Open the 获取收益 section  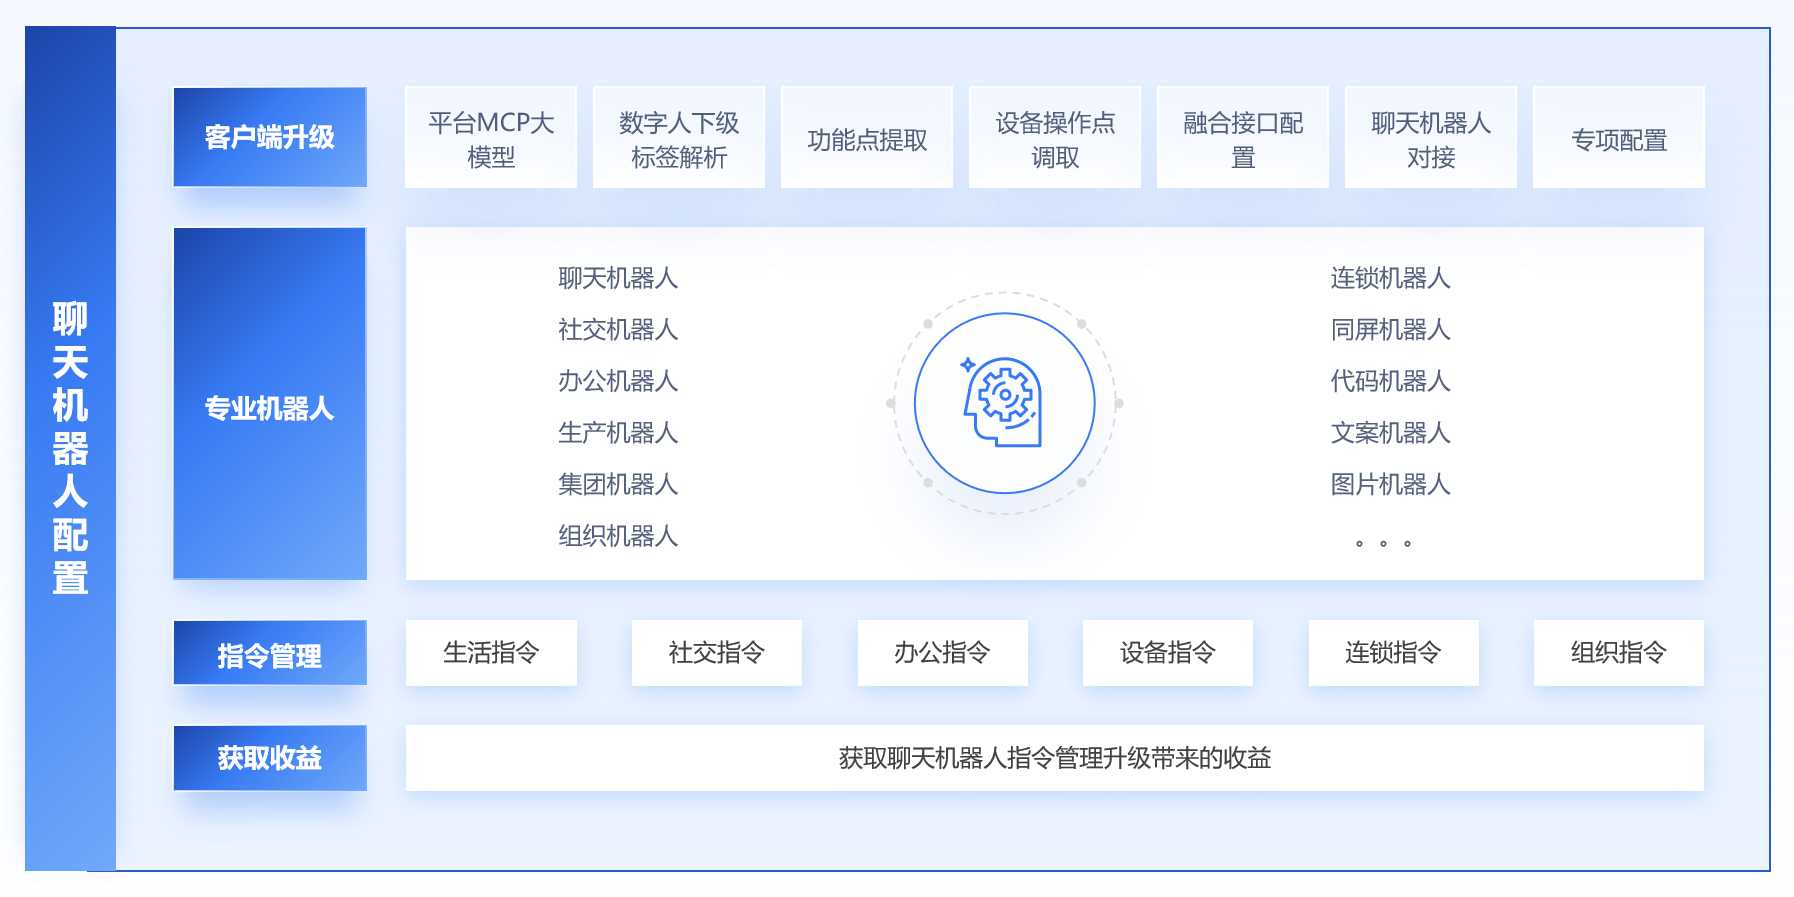[x=270, y=758]
